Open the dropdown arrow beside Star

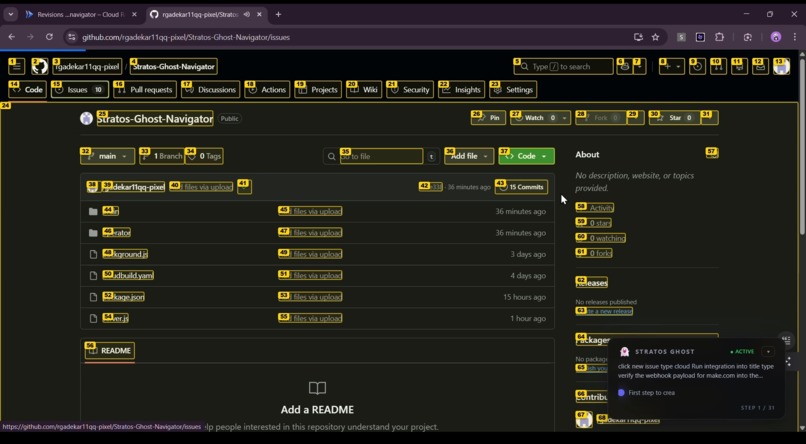coord(710,118)
